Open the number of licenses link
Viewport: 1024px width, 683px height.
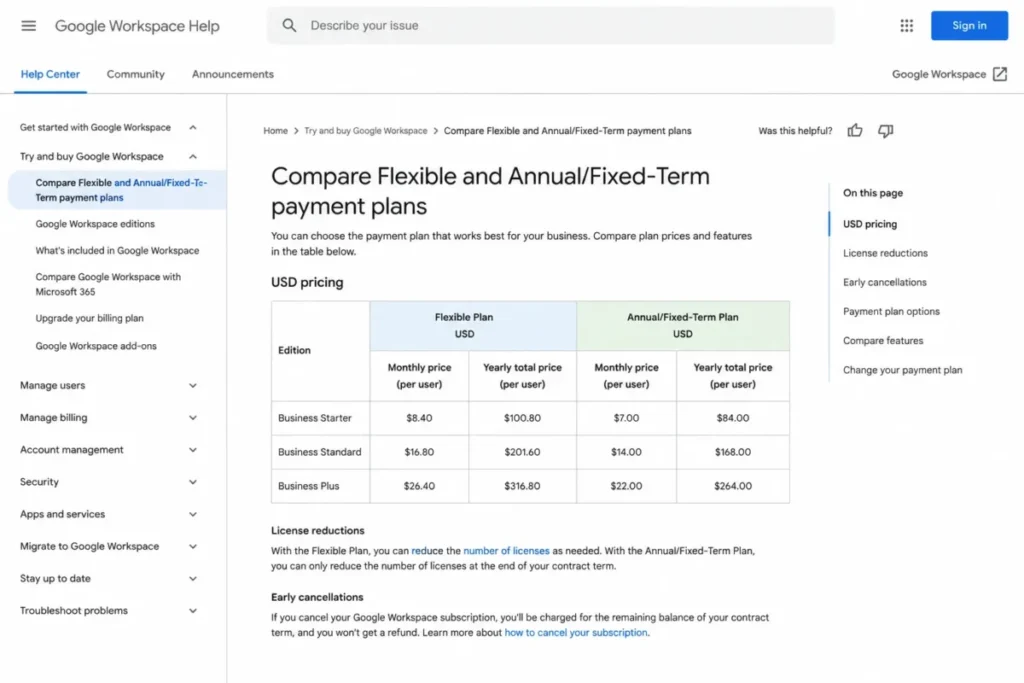(x=506, y=551)
